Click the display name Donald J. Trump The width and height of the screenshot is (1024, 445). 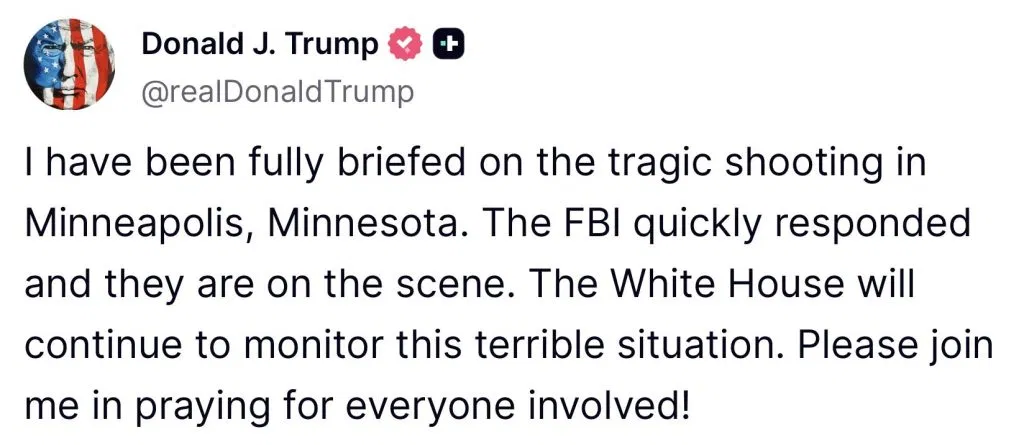click(260, 43)
